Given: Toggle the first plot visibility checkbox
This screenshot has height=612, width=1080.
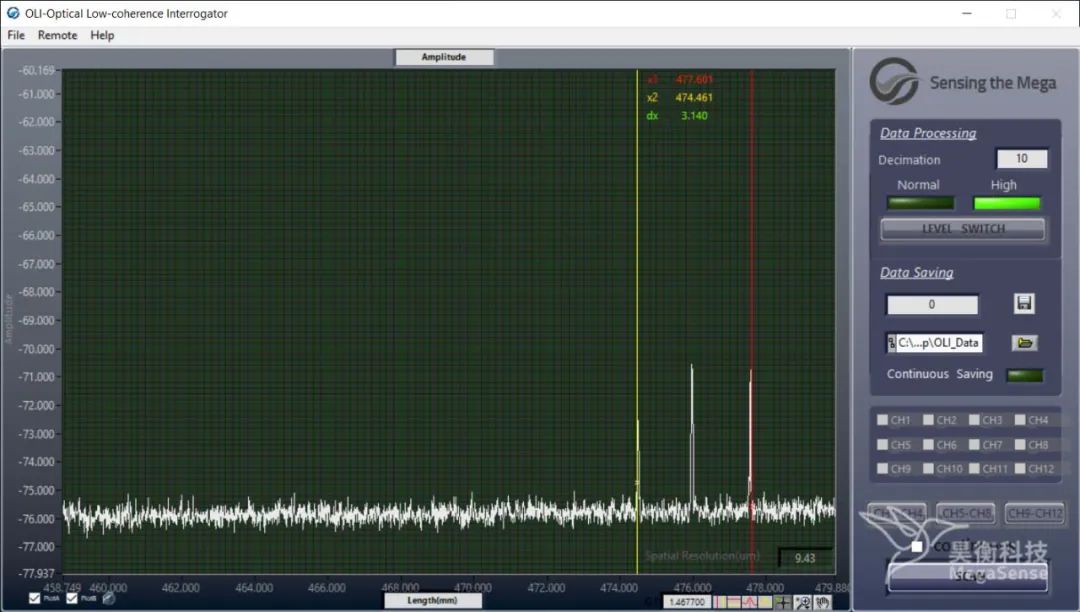Looking at the screenshot, I should [36, 599].
